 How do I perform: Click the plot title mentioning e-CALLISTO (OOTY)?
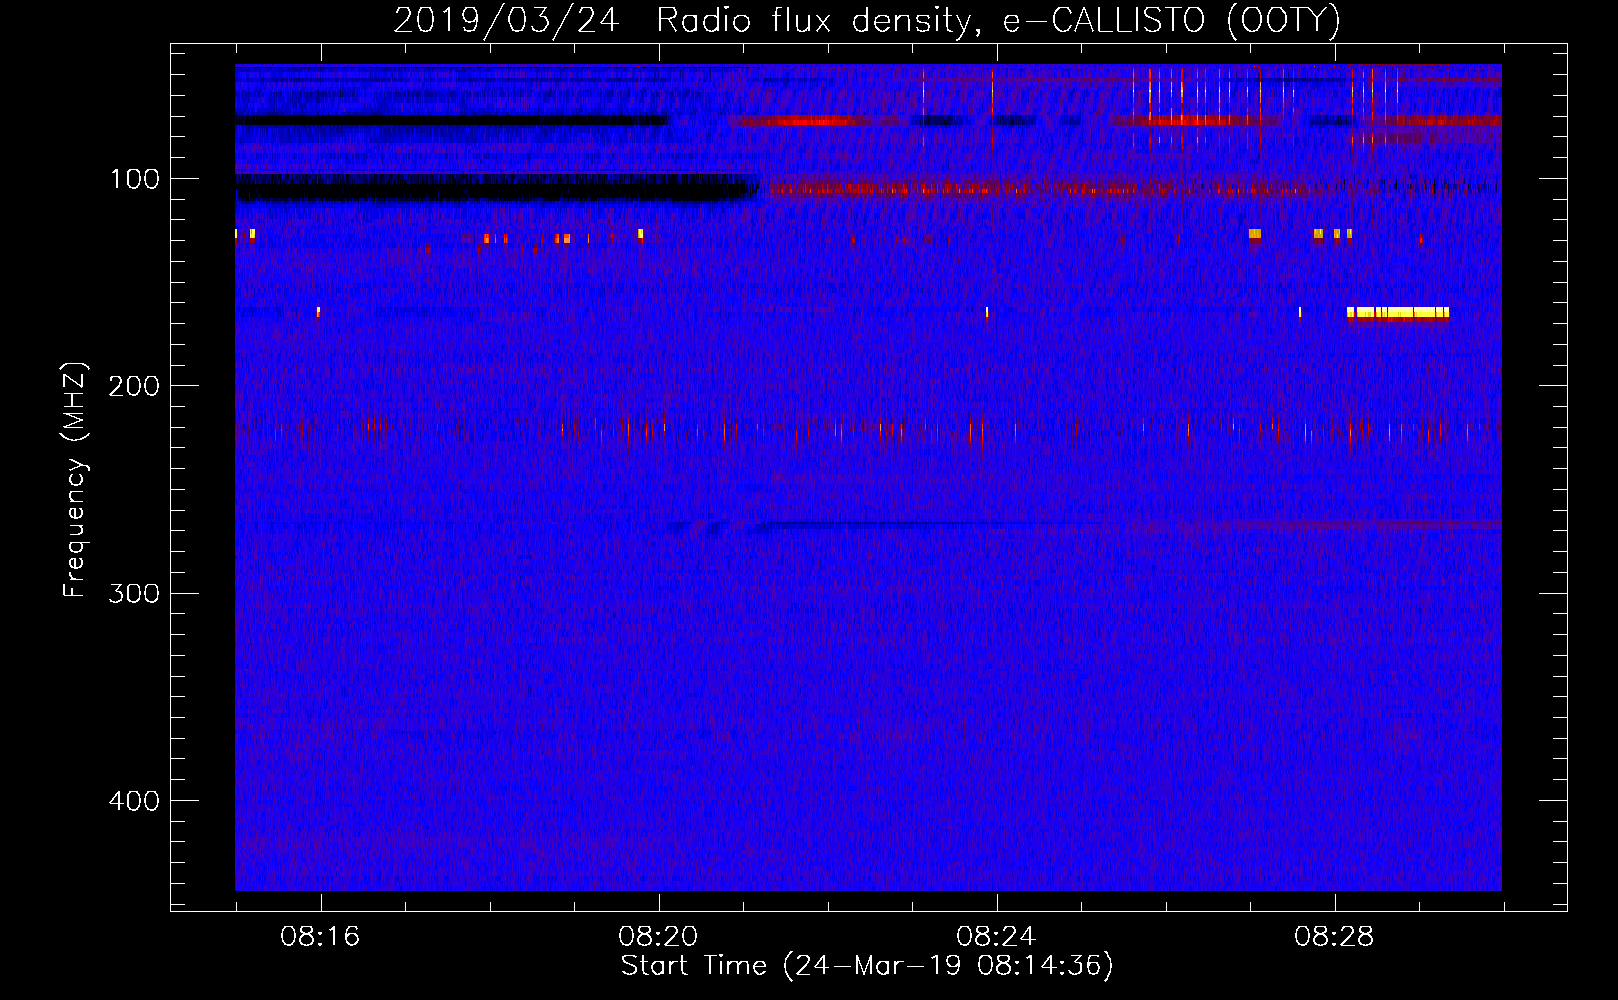(x=867, y=20)
